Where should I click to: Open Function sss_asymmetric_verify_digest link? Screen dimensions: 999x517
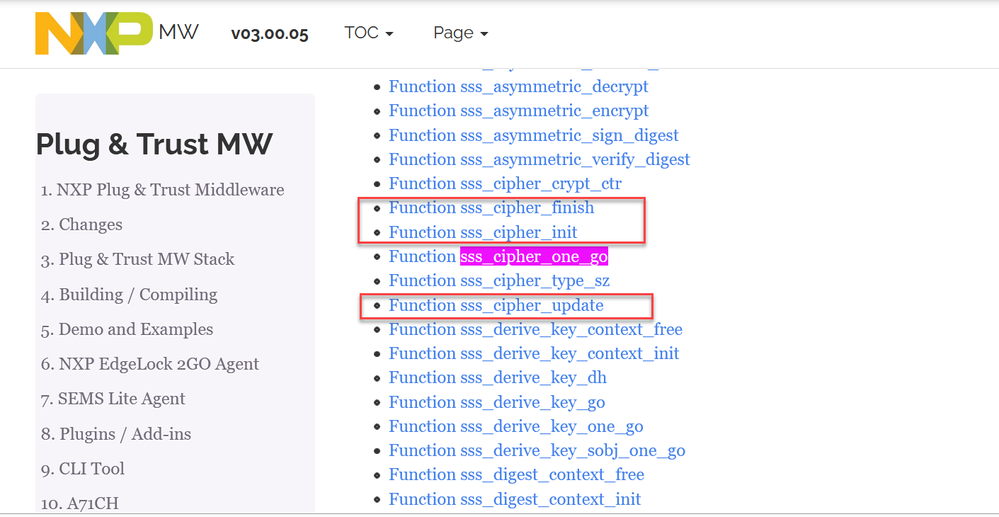click(x=540, y=159)
